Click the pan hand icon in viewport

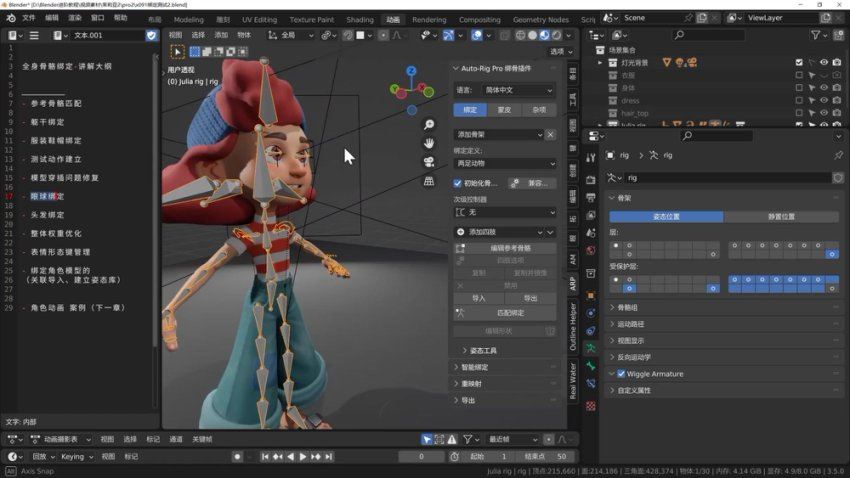click(429, 144)
